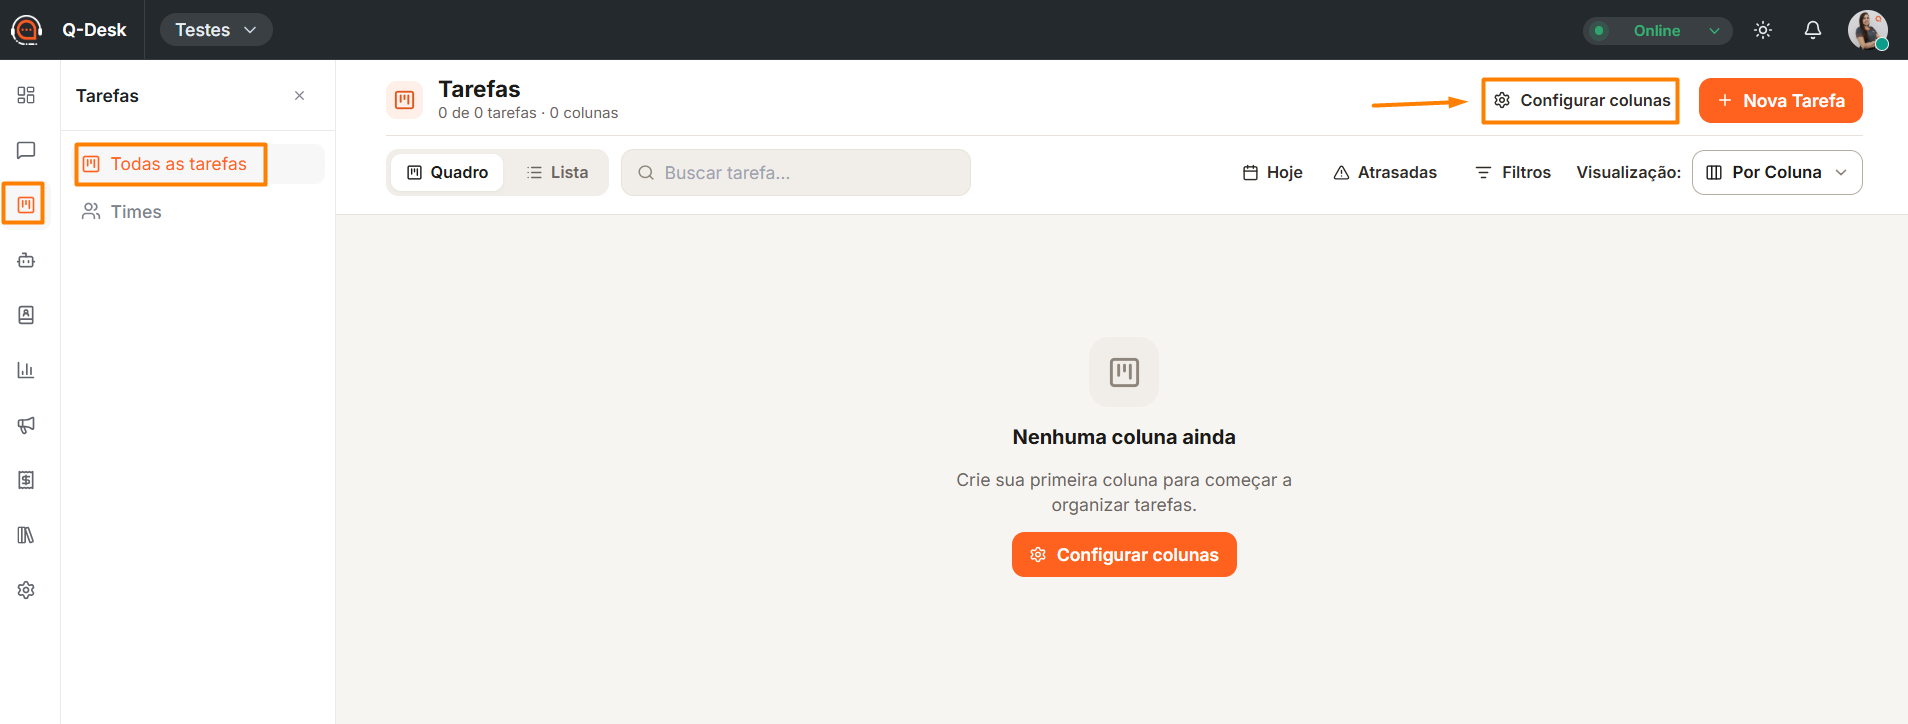
Task: Open the reports bar chart icon
Action: tap(26, 370)
